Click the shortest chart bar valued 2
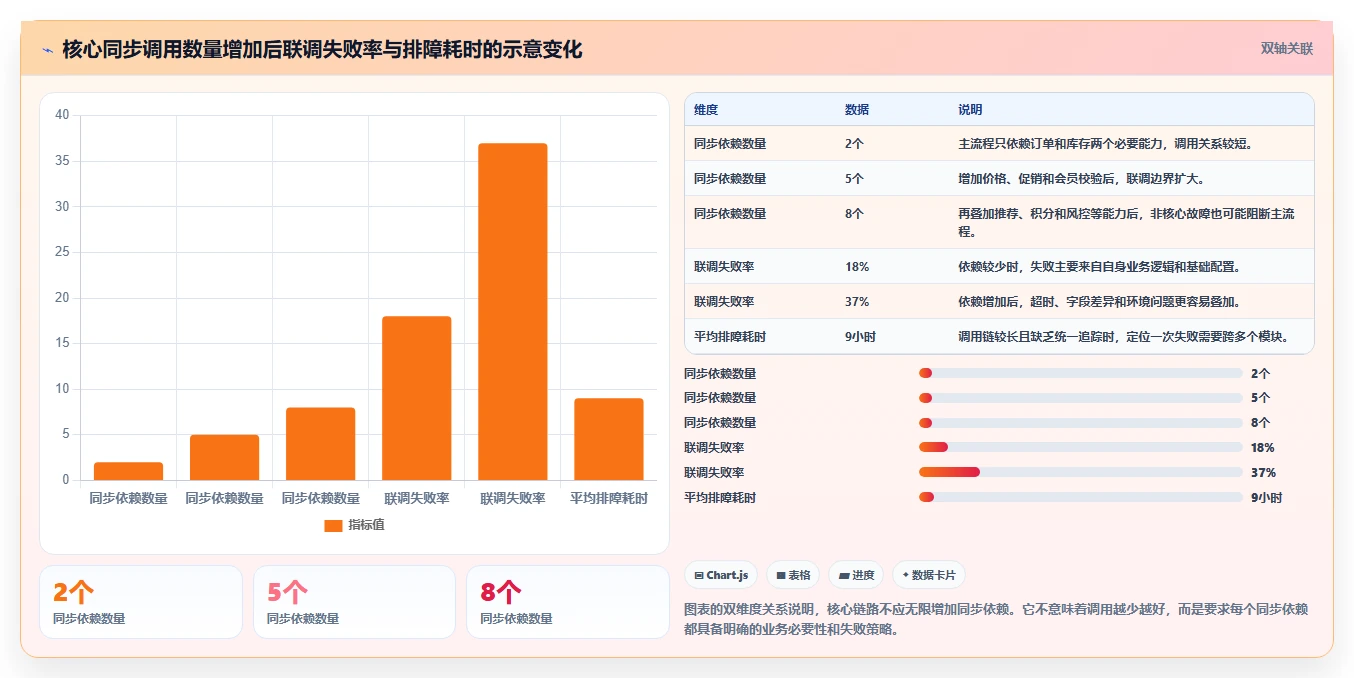Viewport: 1354px width, 678px height. point(128,471)
